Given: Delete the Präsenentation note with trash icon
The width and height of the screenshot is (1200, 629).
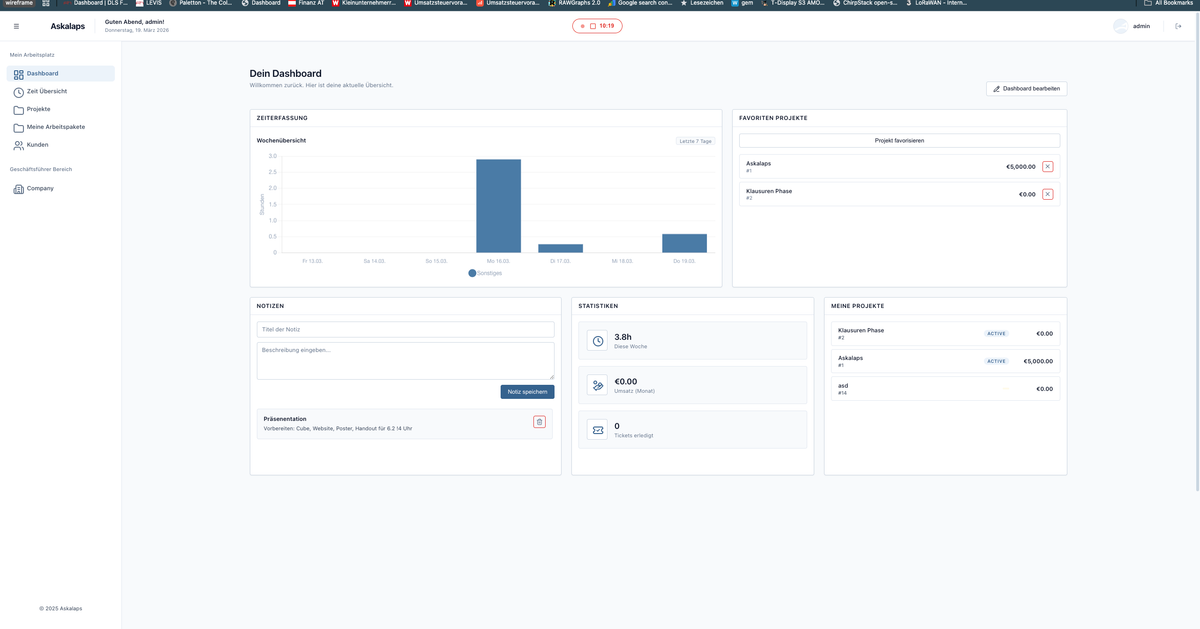Looking at the screenshot, I should [x=539, y=422].
